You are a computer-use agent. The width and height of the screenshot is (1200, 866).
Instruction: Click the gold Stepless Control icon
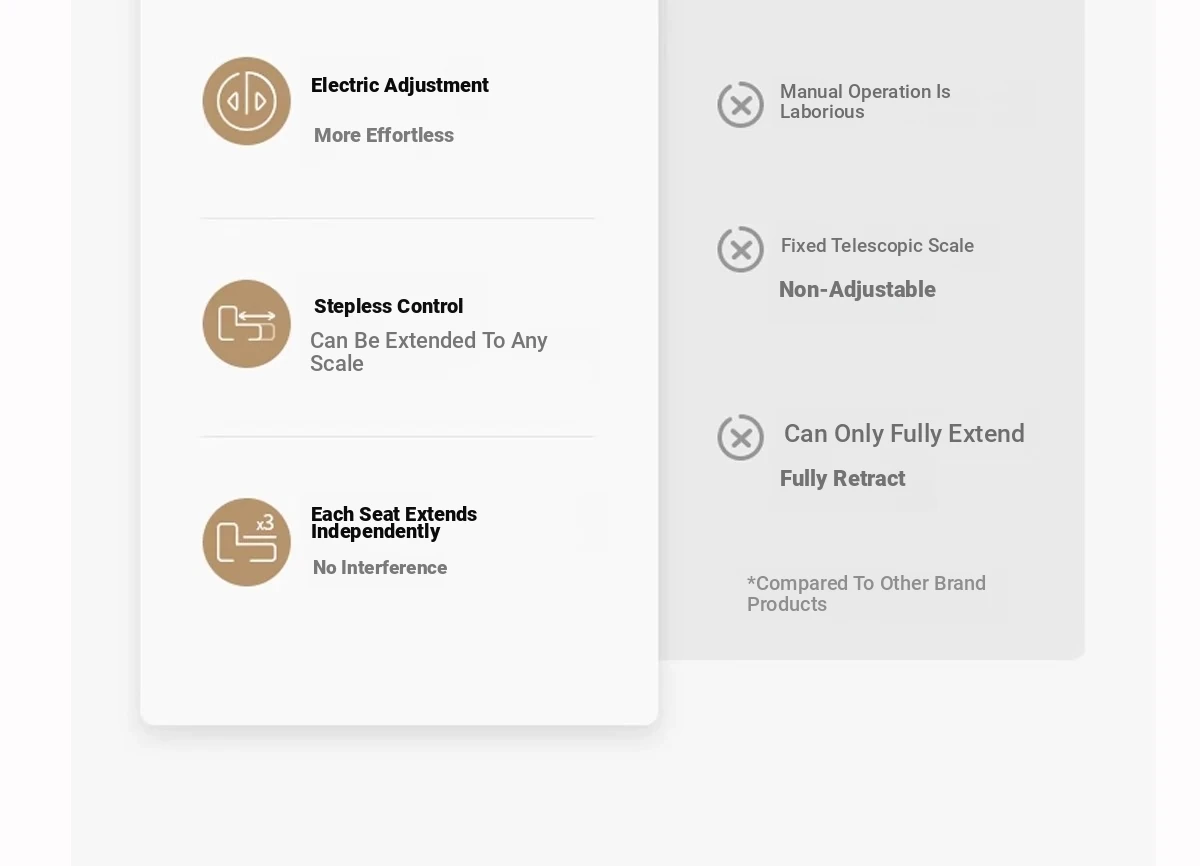pos(247,324)
